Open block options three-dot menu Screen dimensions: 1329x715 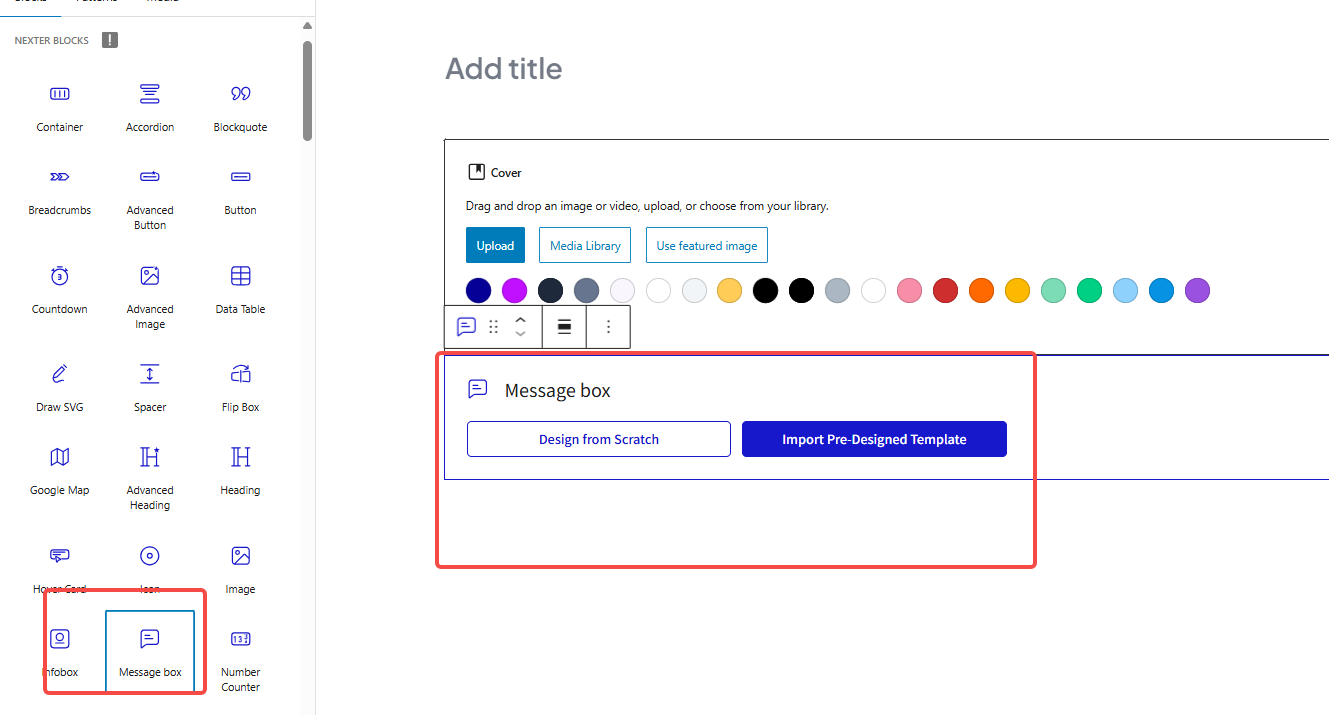point(608,327)
